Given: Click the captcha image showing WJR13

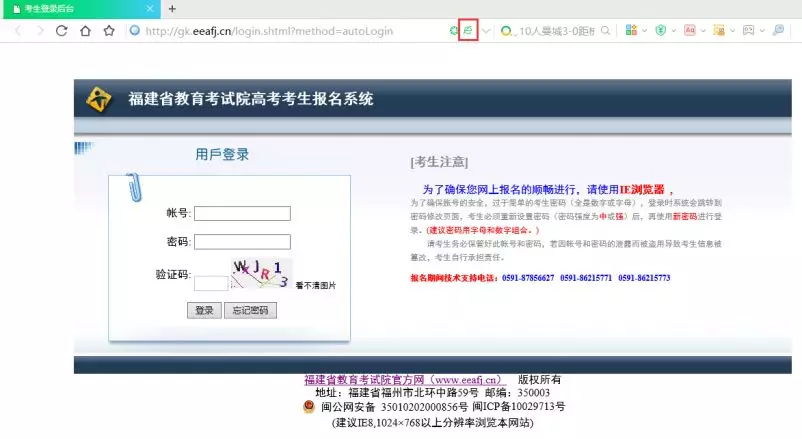Looking at the screenshot, I should 261,273.
